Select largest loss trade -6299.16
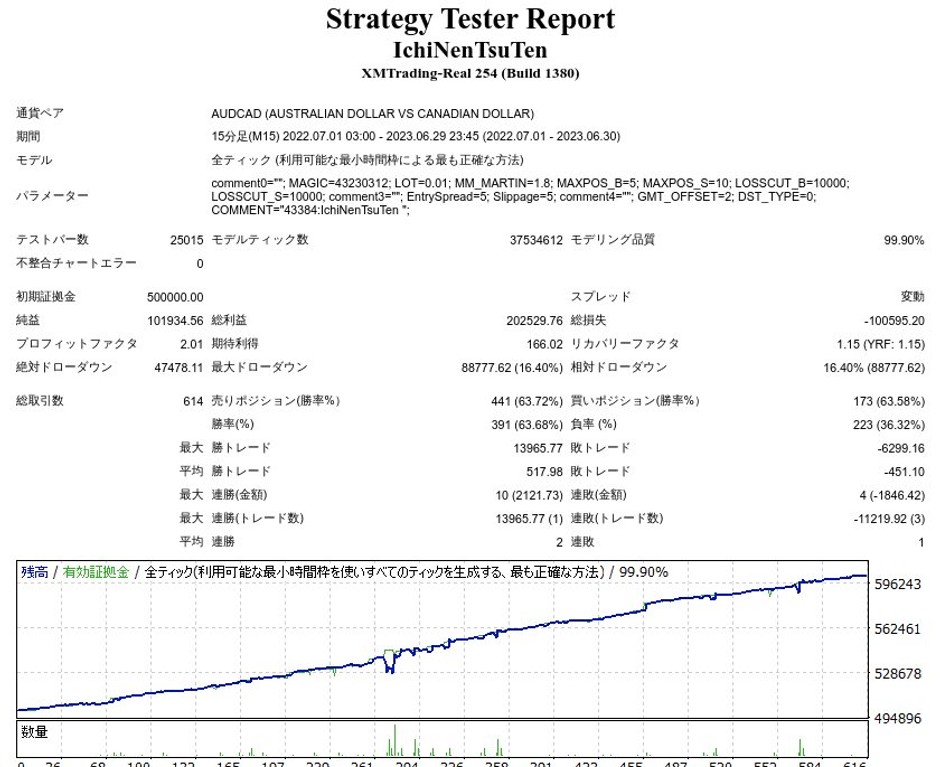The image size is (940, 767). pos(900,448)
